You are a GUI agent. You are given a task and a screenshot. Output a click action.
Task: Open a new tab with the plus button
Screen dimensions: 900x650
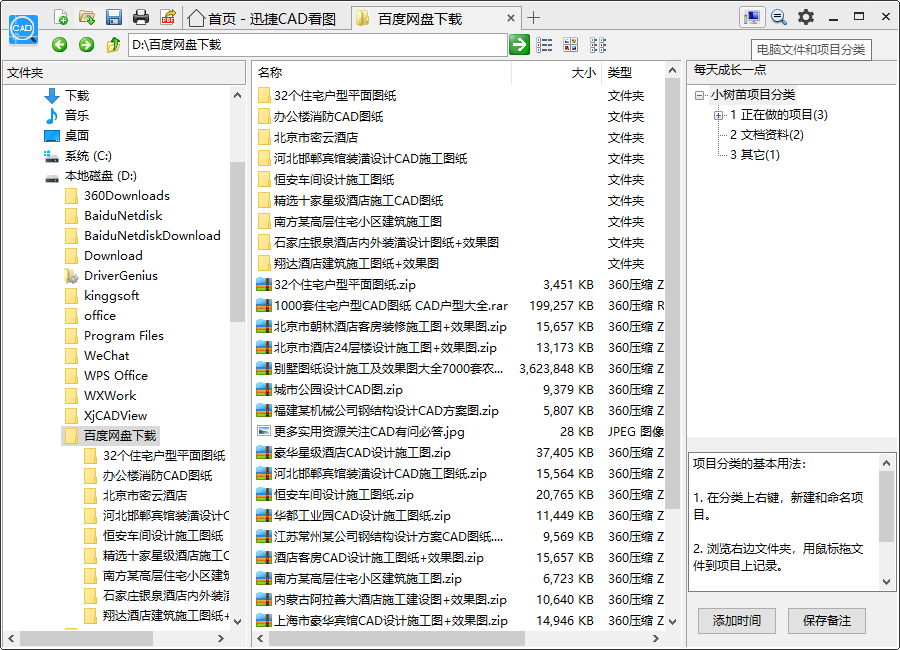click(x=533, y=18)
